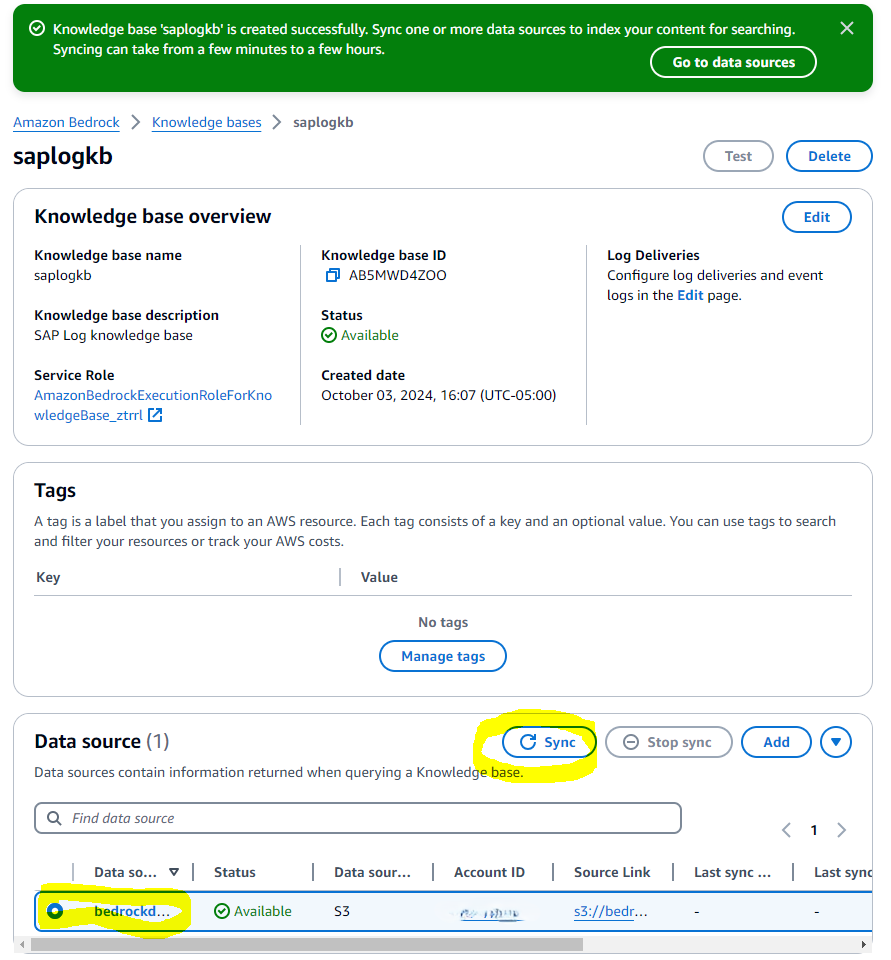Select the bedrockd data source radio button
891x960 pixels.
(x=54, y=910)
